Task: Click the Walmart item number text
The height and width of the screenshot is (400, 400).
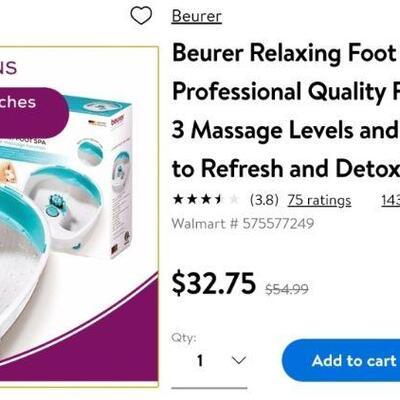Action: click(x=243, y=223)
